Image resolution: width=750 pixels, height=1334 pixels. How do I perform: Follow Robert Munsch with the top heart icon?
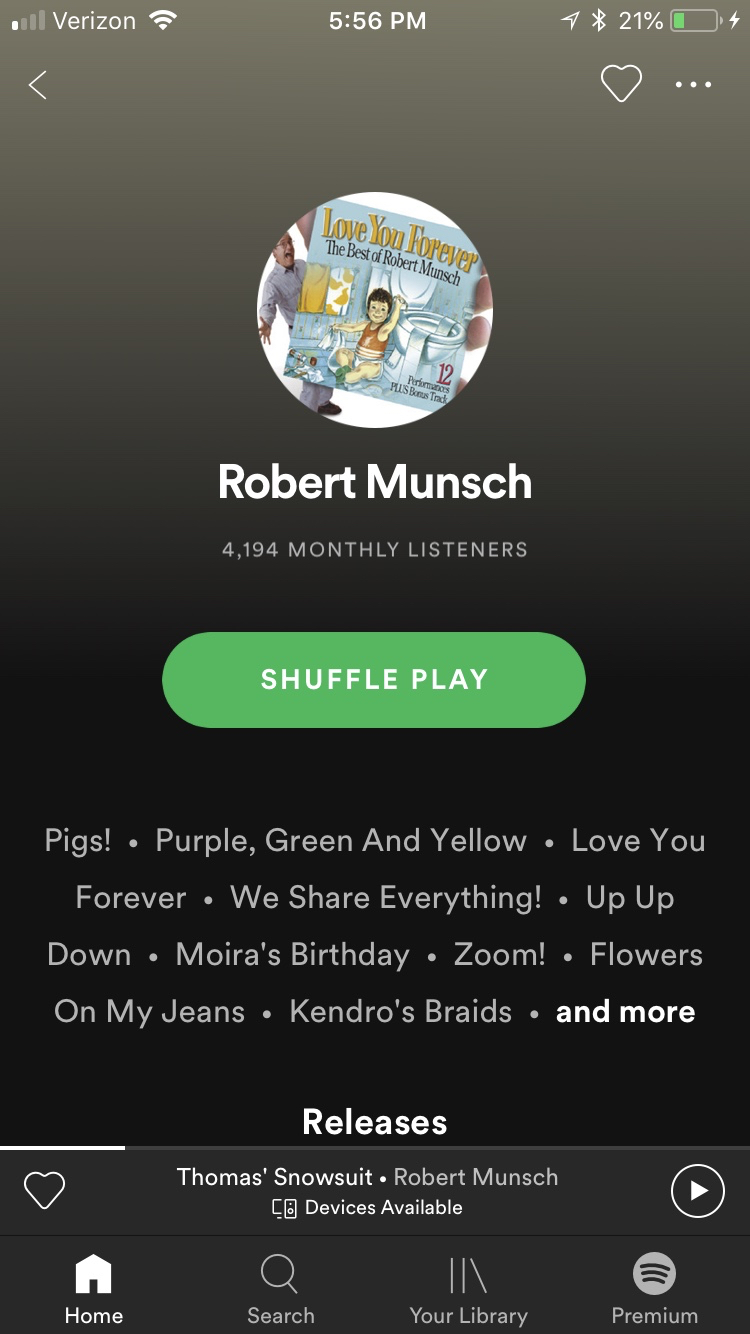(x=621, y=84)
